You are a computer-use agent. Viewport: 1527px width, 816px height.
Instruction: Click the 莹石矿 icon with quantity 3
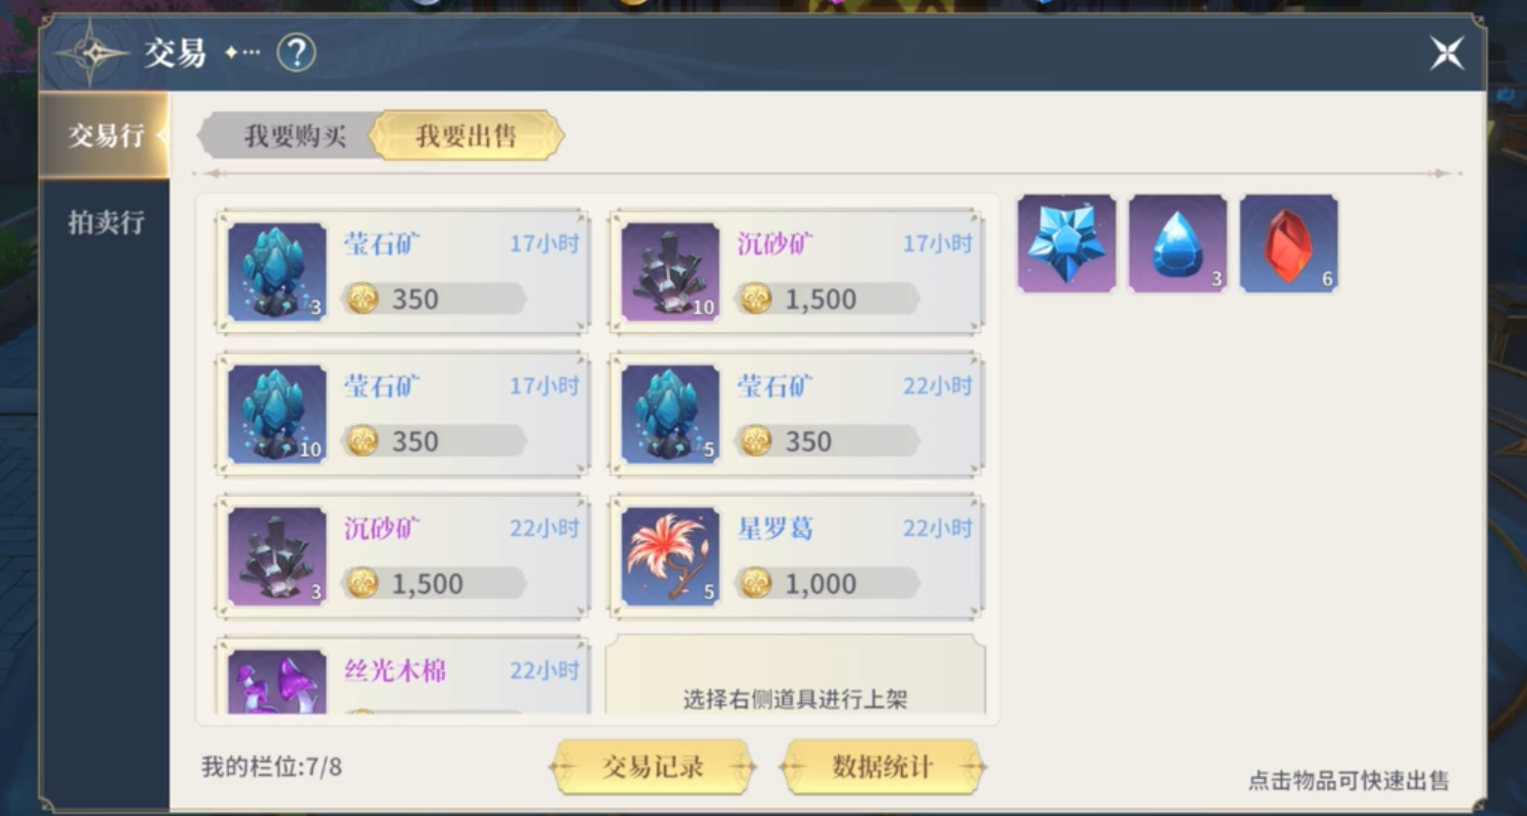click(277, 272)
